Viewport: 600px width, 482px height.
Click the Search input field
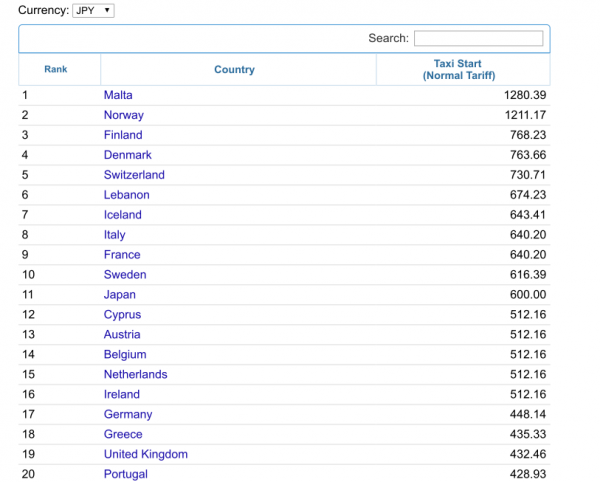click(x=478, y=38)
